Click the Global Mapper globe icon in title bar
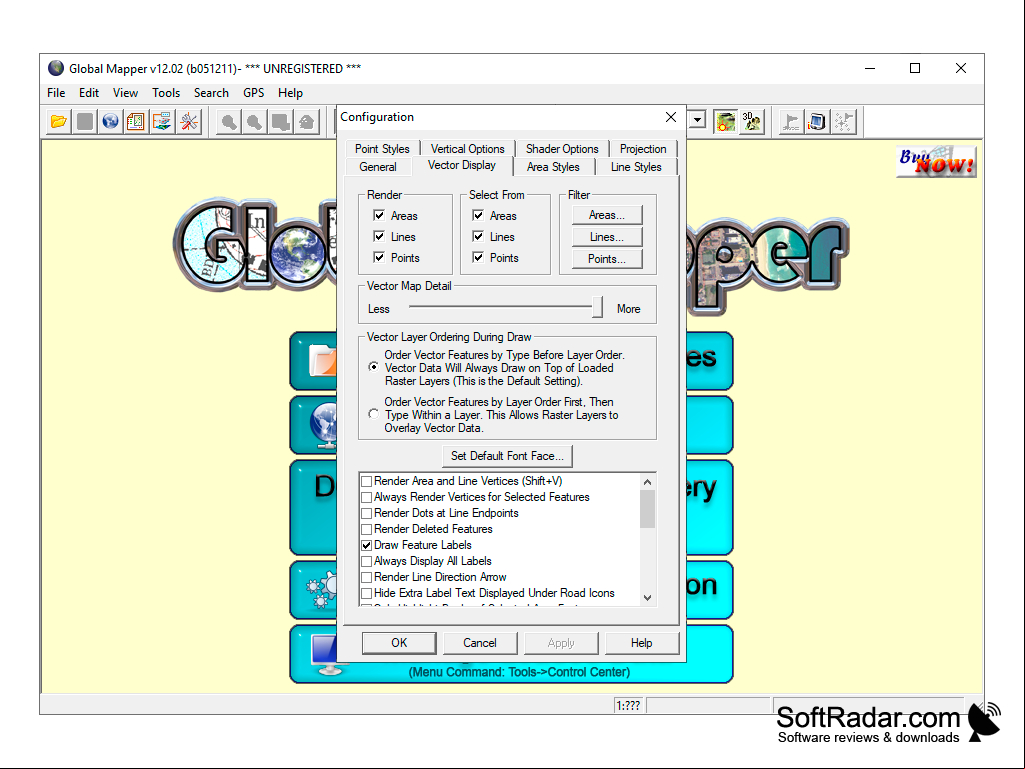The width and height of the screenshot is (1025, 769). pyautogui.click(x=56, y=68)
